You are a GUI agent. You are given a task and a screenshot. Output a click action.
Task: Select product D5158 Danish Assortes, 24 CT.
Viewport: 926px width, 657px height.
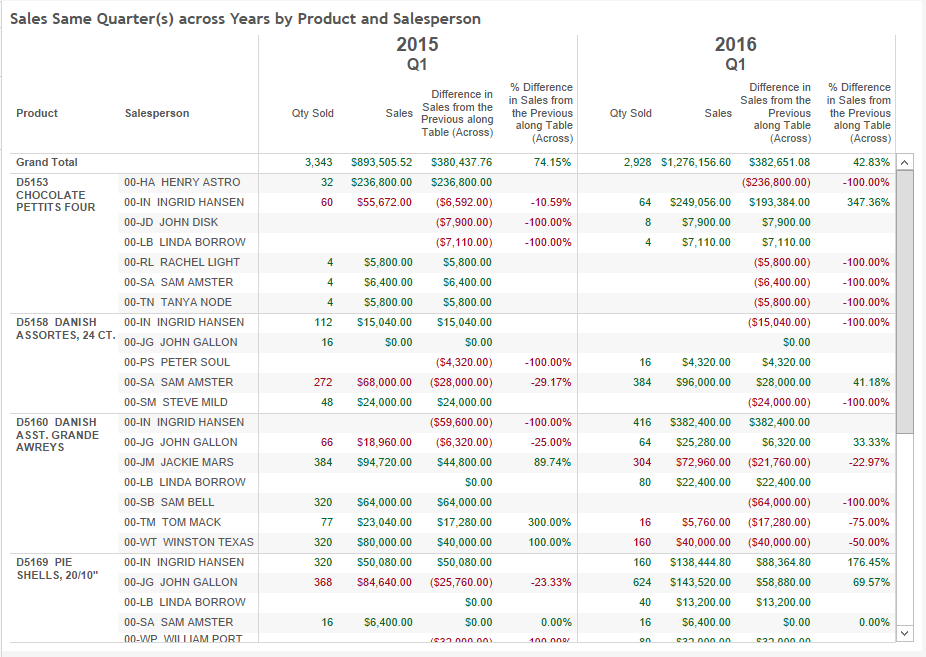[66, 329]
